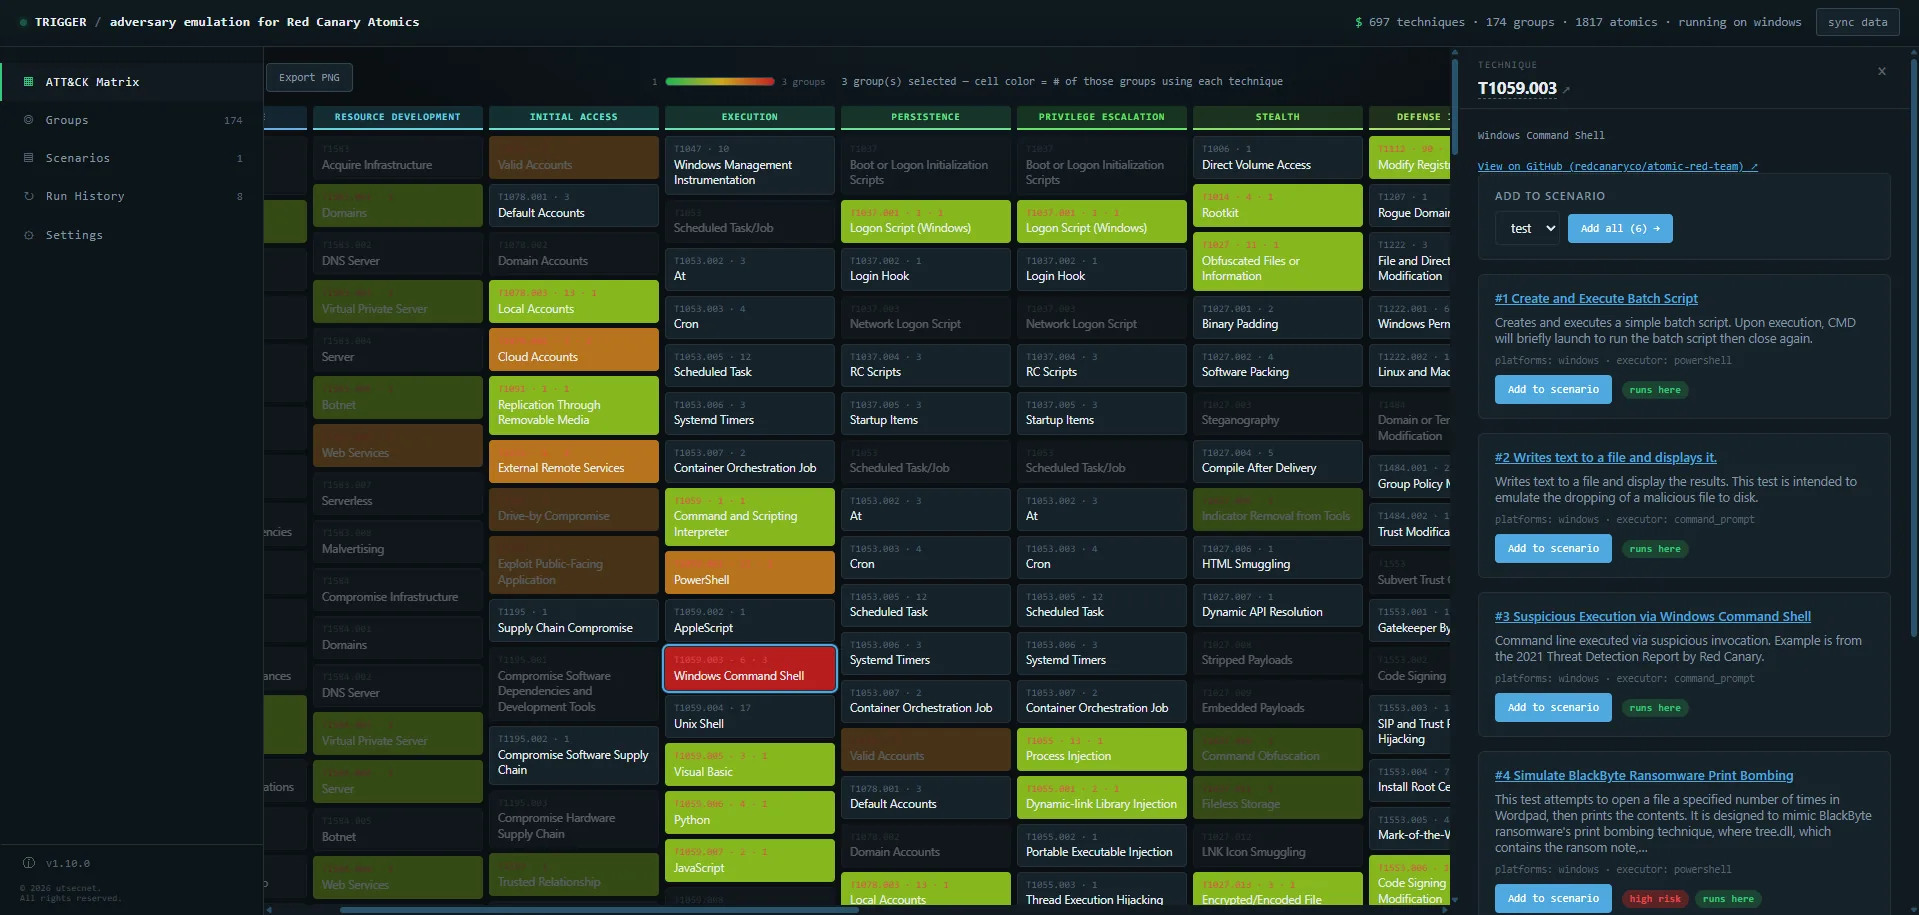The image size is (1919, 915).
Task: Select the Cloud Accounts cell
Action: coord(573,350)
